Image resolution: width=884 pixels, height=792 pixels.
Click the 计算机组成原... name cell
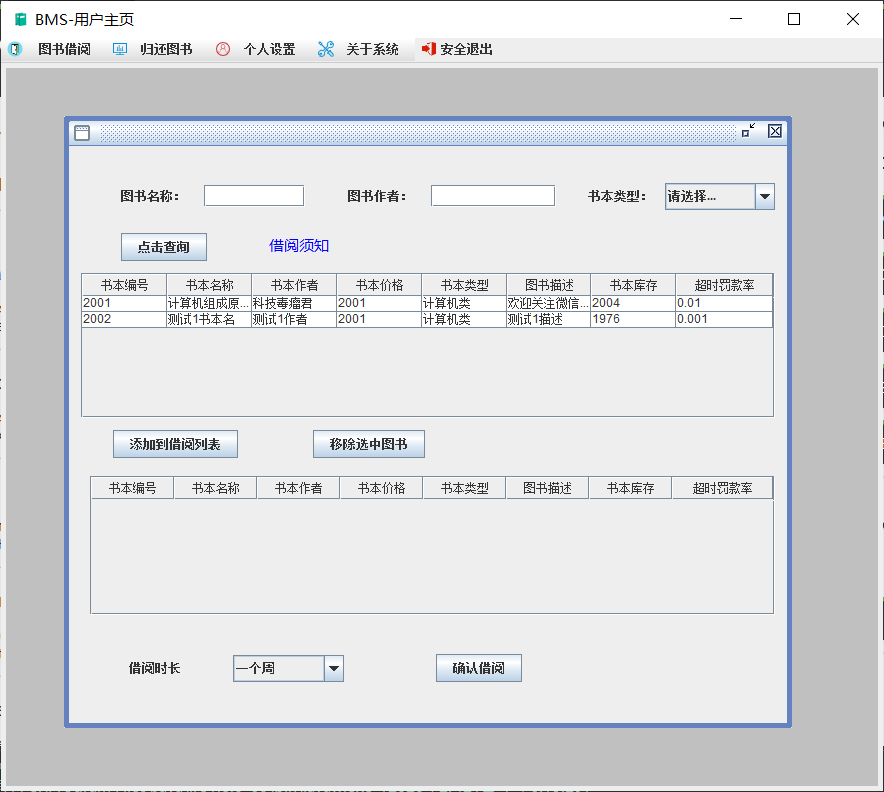(209, 303)
